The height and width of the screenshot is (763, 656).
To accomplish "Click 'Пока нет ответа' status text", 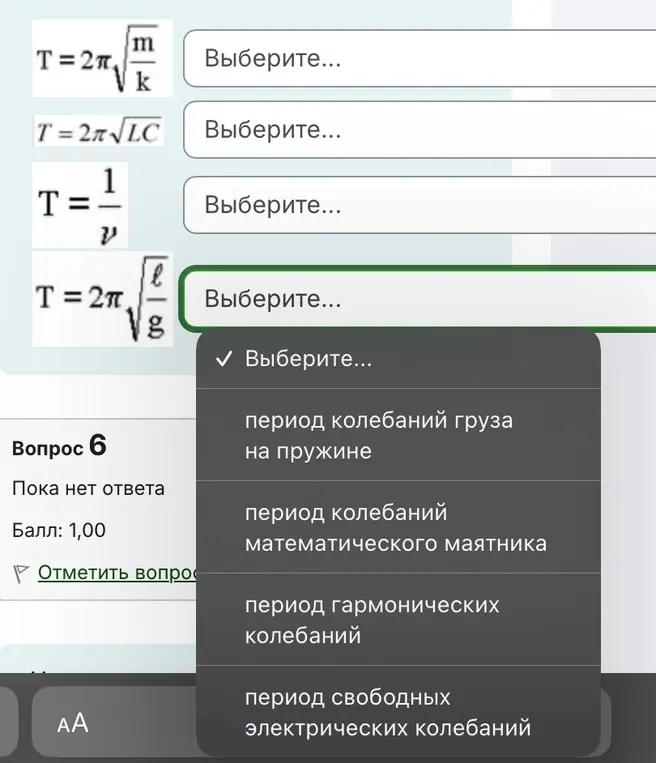I will pyautogui.click(x=88, y=488).
